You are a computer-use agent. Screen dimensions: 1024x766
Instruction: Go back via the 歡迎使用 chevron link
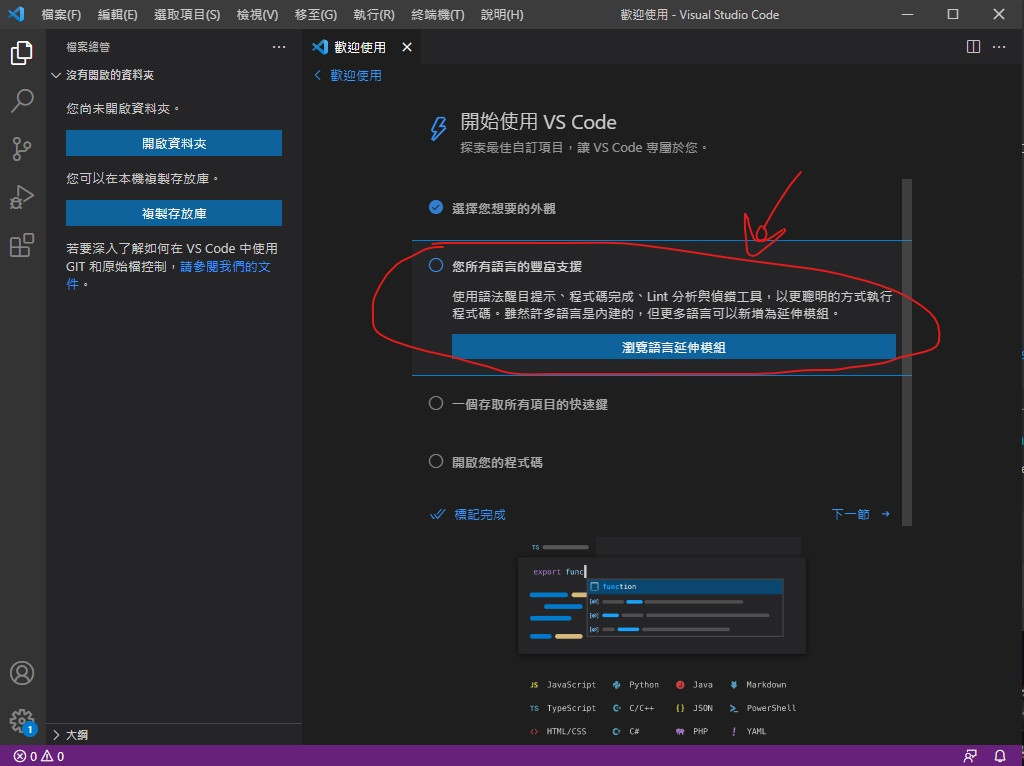[348, 76]
